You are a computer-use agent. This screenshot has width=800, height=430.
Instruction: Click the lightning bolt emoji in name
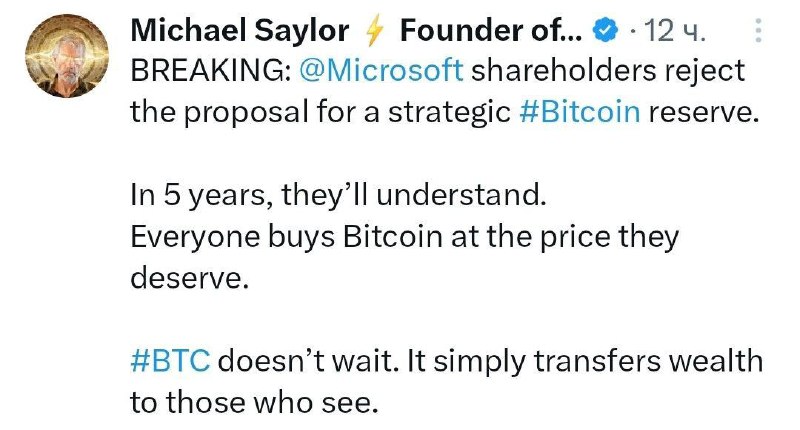(375, 31)
